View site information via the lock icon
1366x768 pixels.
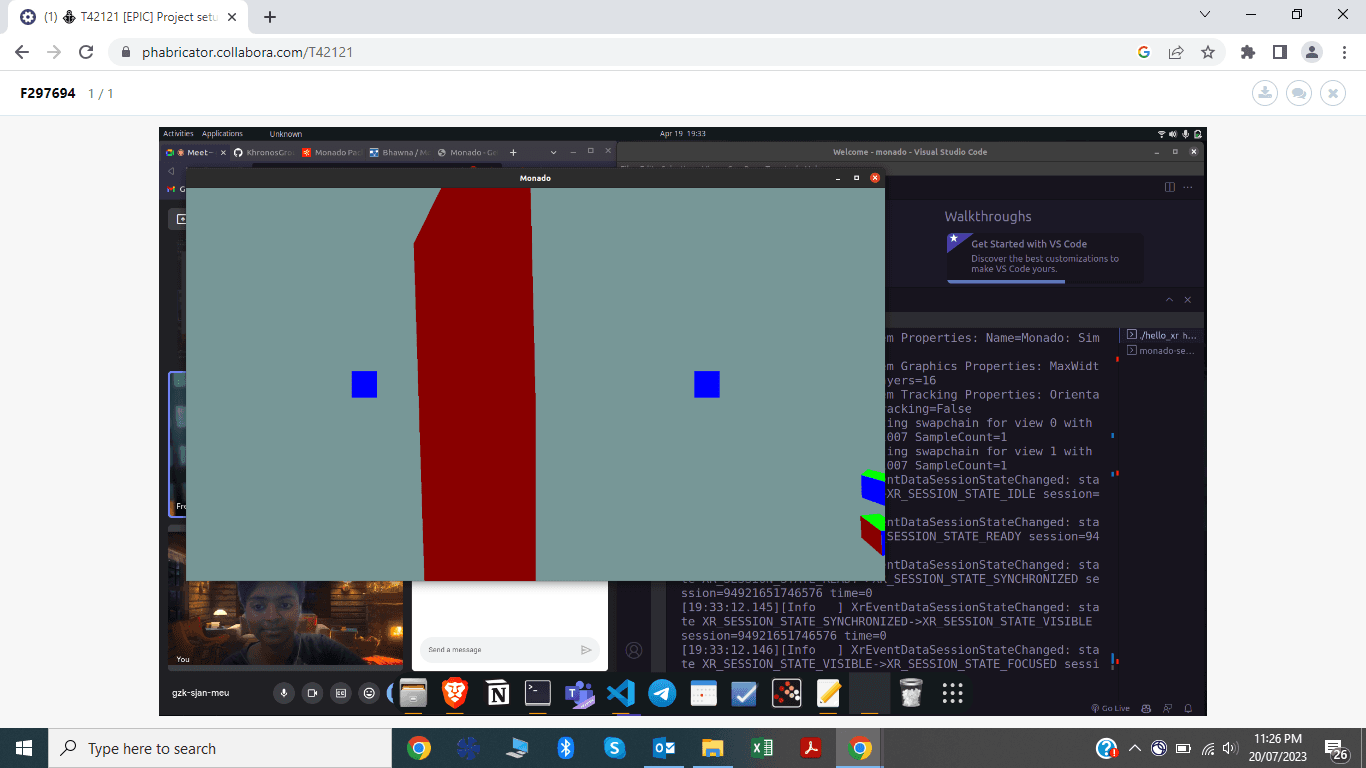[x=126, y=52]
